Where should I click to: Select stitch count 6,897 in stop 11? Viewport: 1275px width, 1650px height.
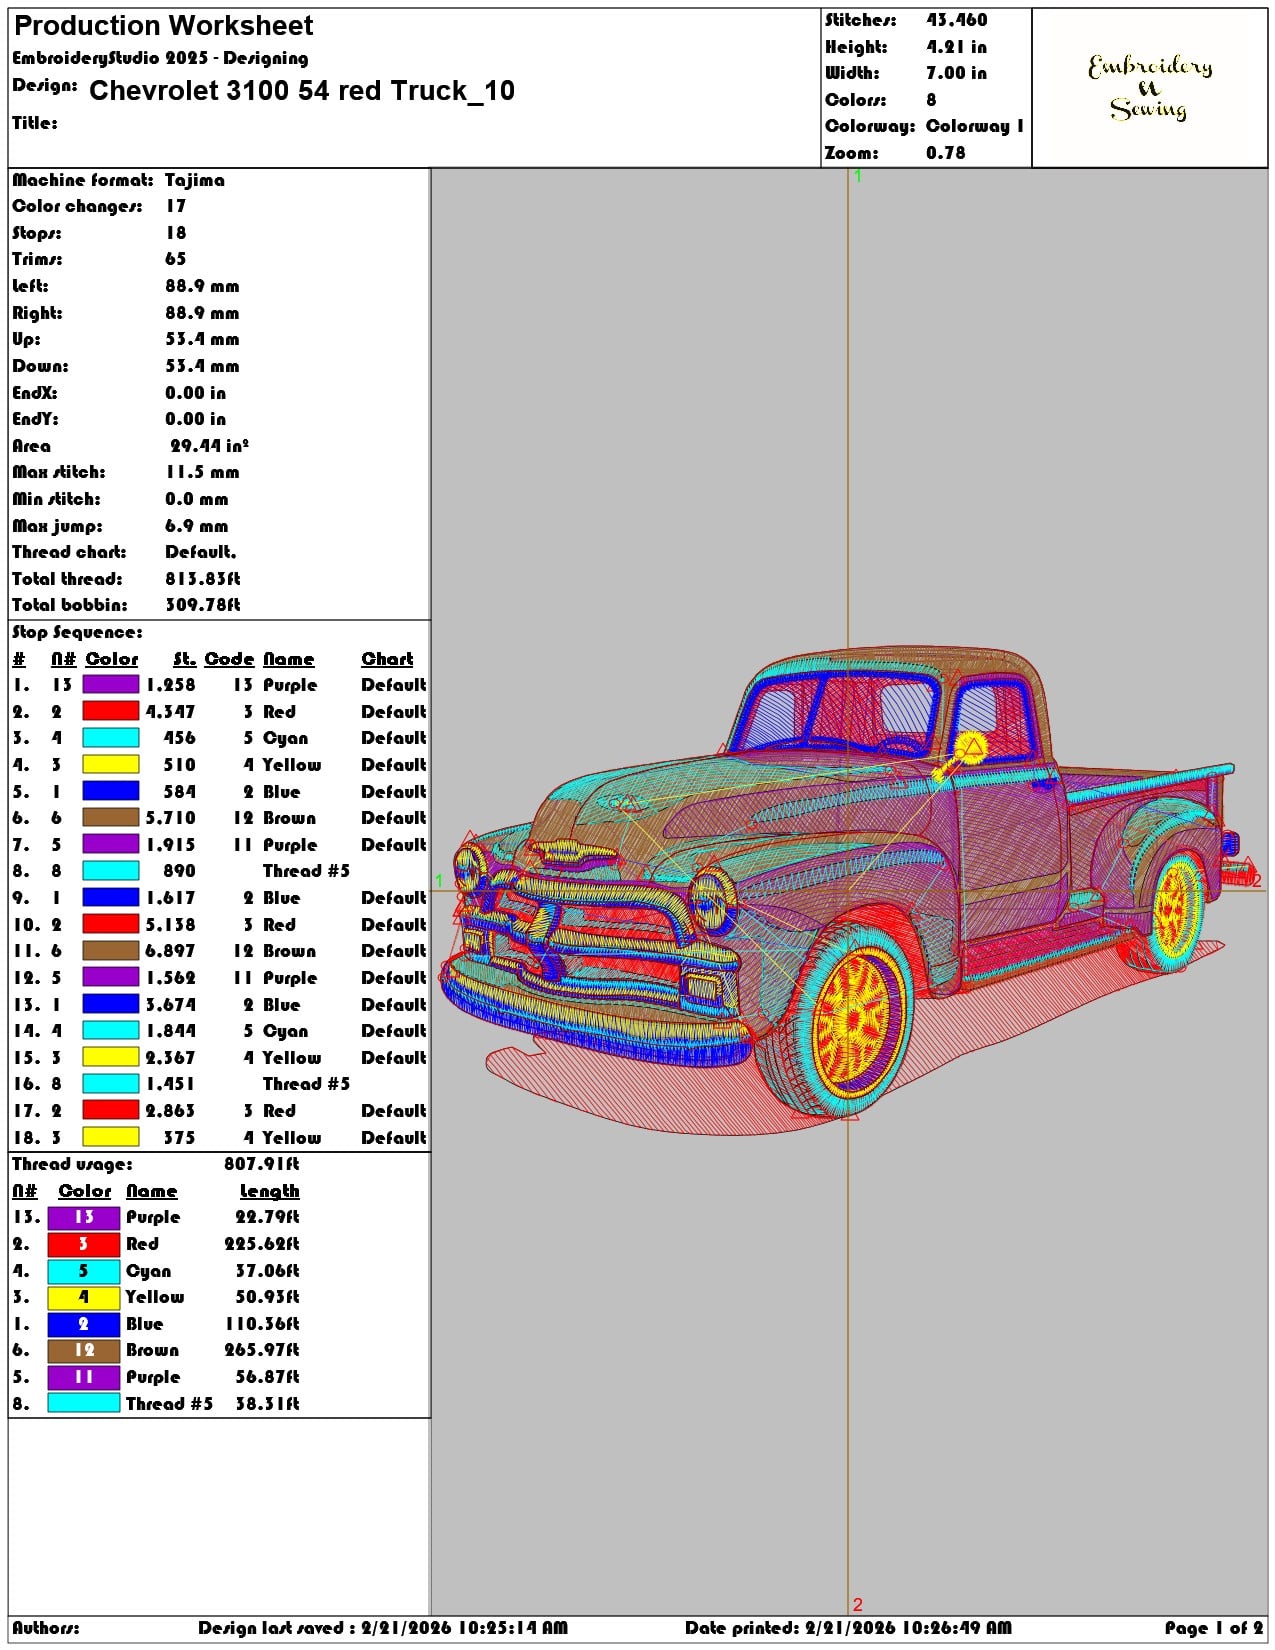pos(171,951)
